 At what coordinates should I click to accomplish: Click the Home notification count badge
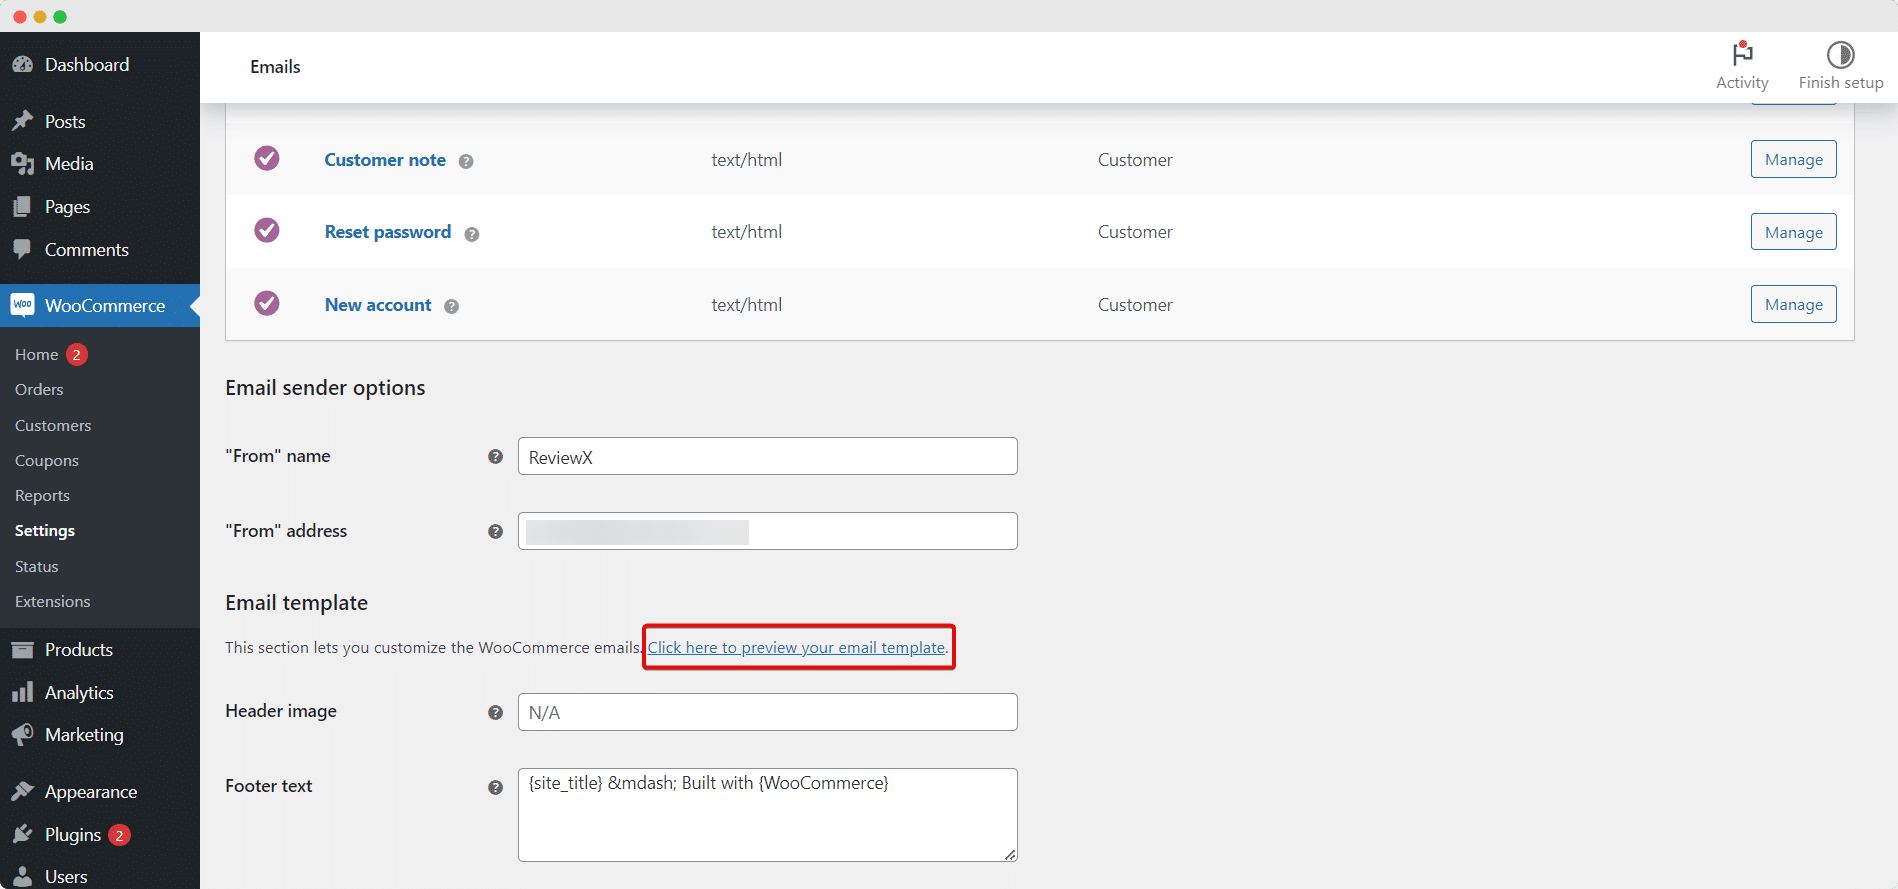tap(77, 355)
